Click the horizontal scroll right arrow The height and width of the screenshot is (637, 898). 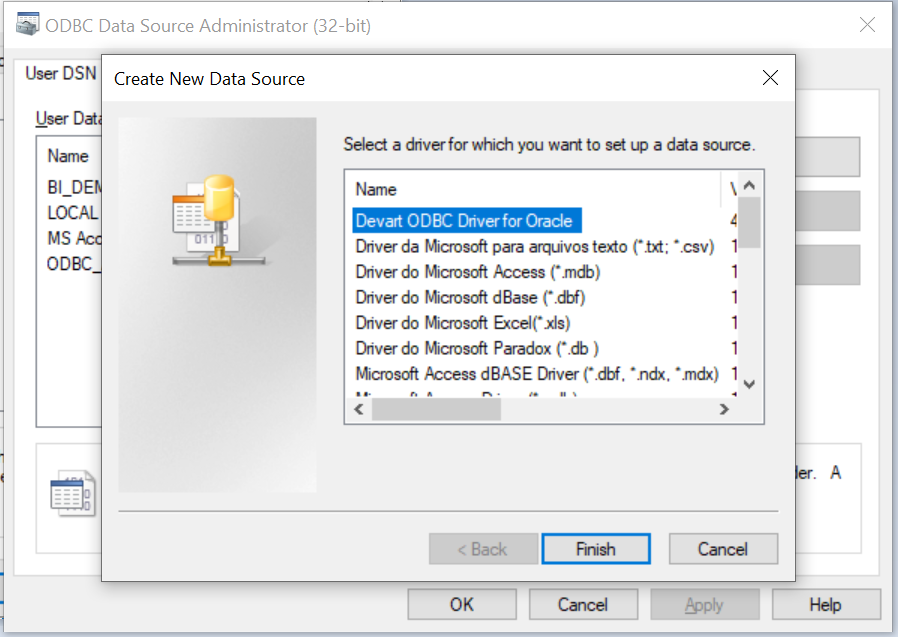[x=724, y=409]
